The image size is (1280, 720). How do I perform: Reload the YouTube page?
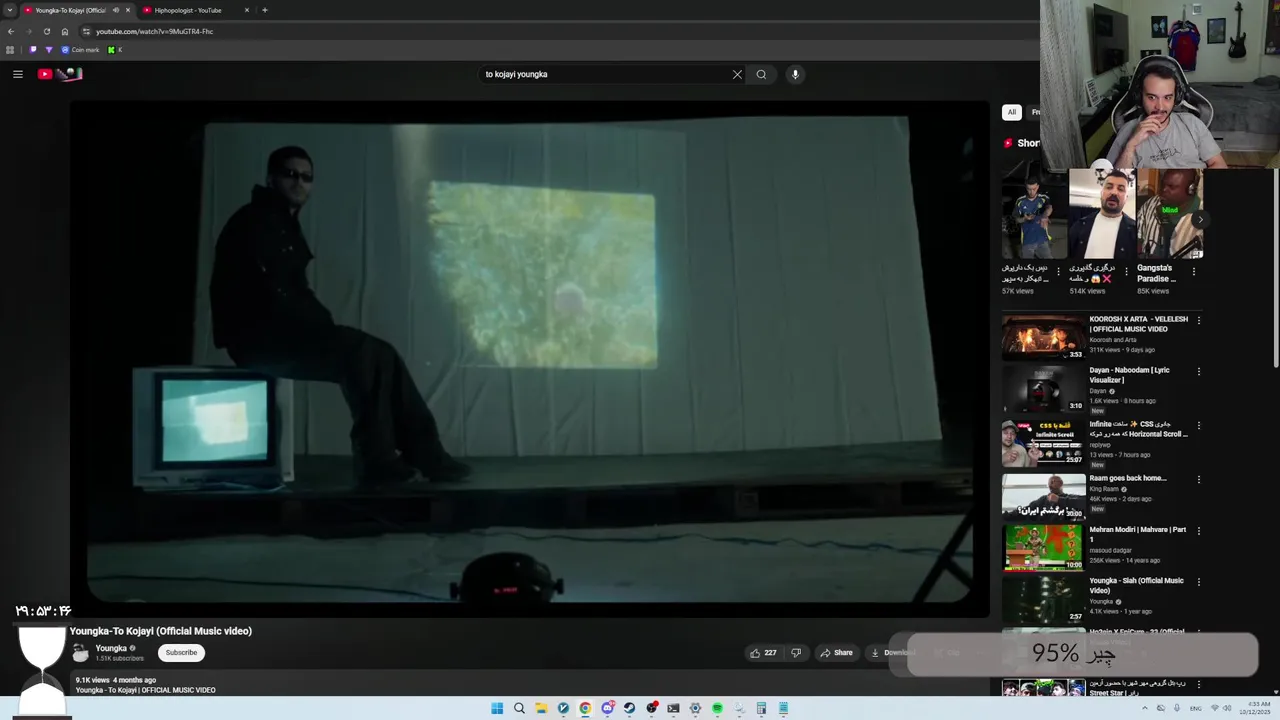click(x=46, y=31)
